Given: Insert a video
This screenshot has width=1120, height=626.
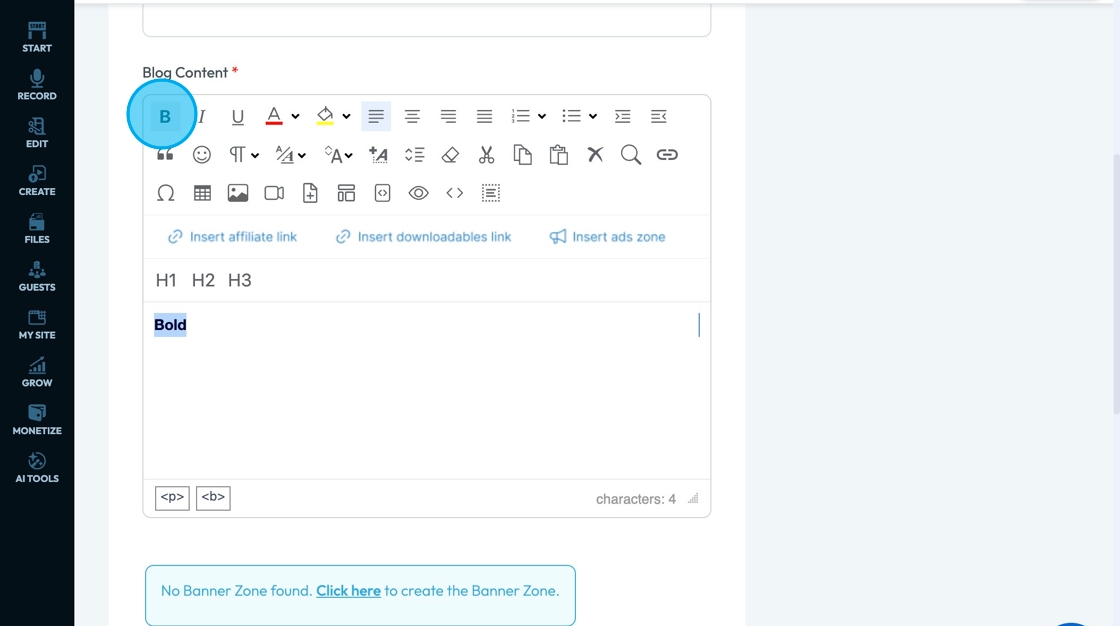Looking at the screenshot, I should 274,194.
